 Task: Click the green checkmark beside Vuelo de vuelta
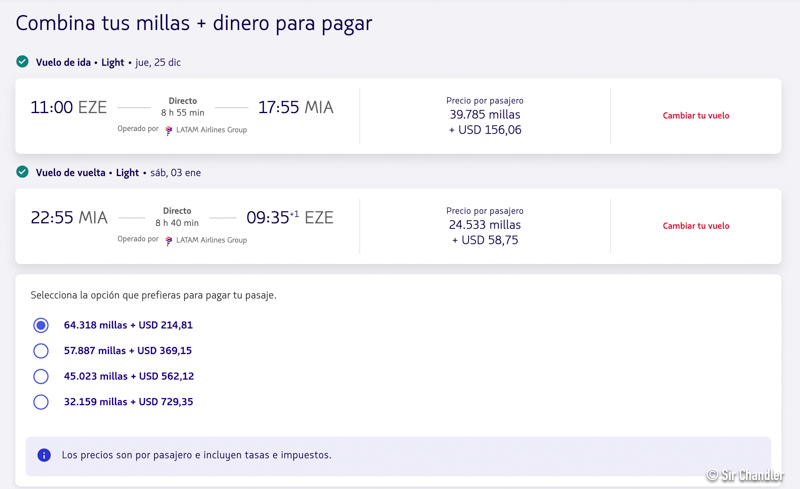tap(22, 172)
